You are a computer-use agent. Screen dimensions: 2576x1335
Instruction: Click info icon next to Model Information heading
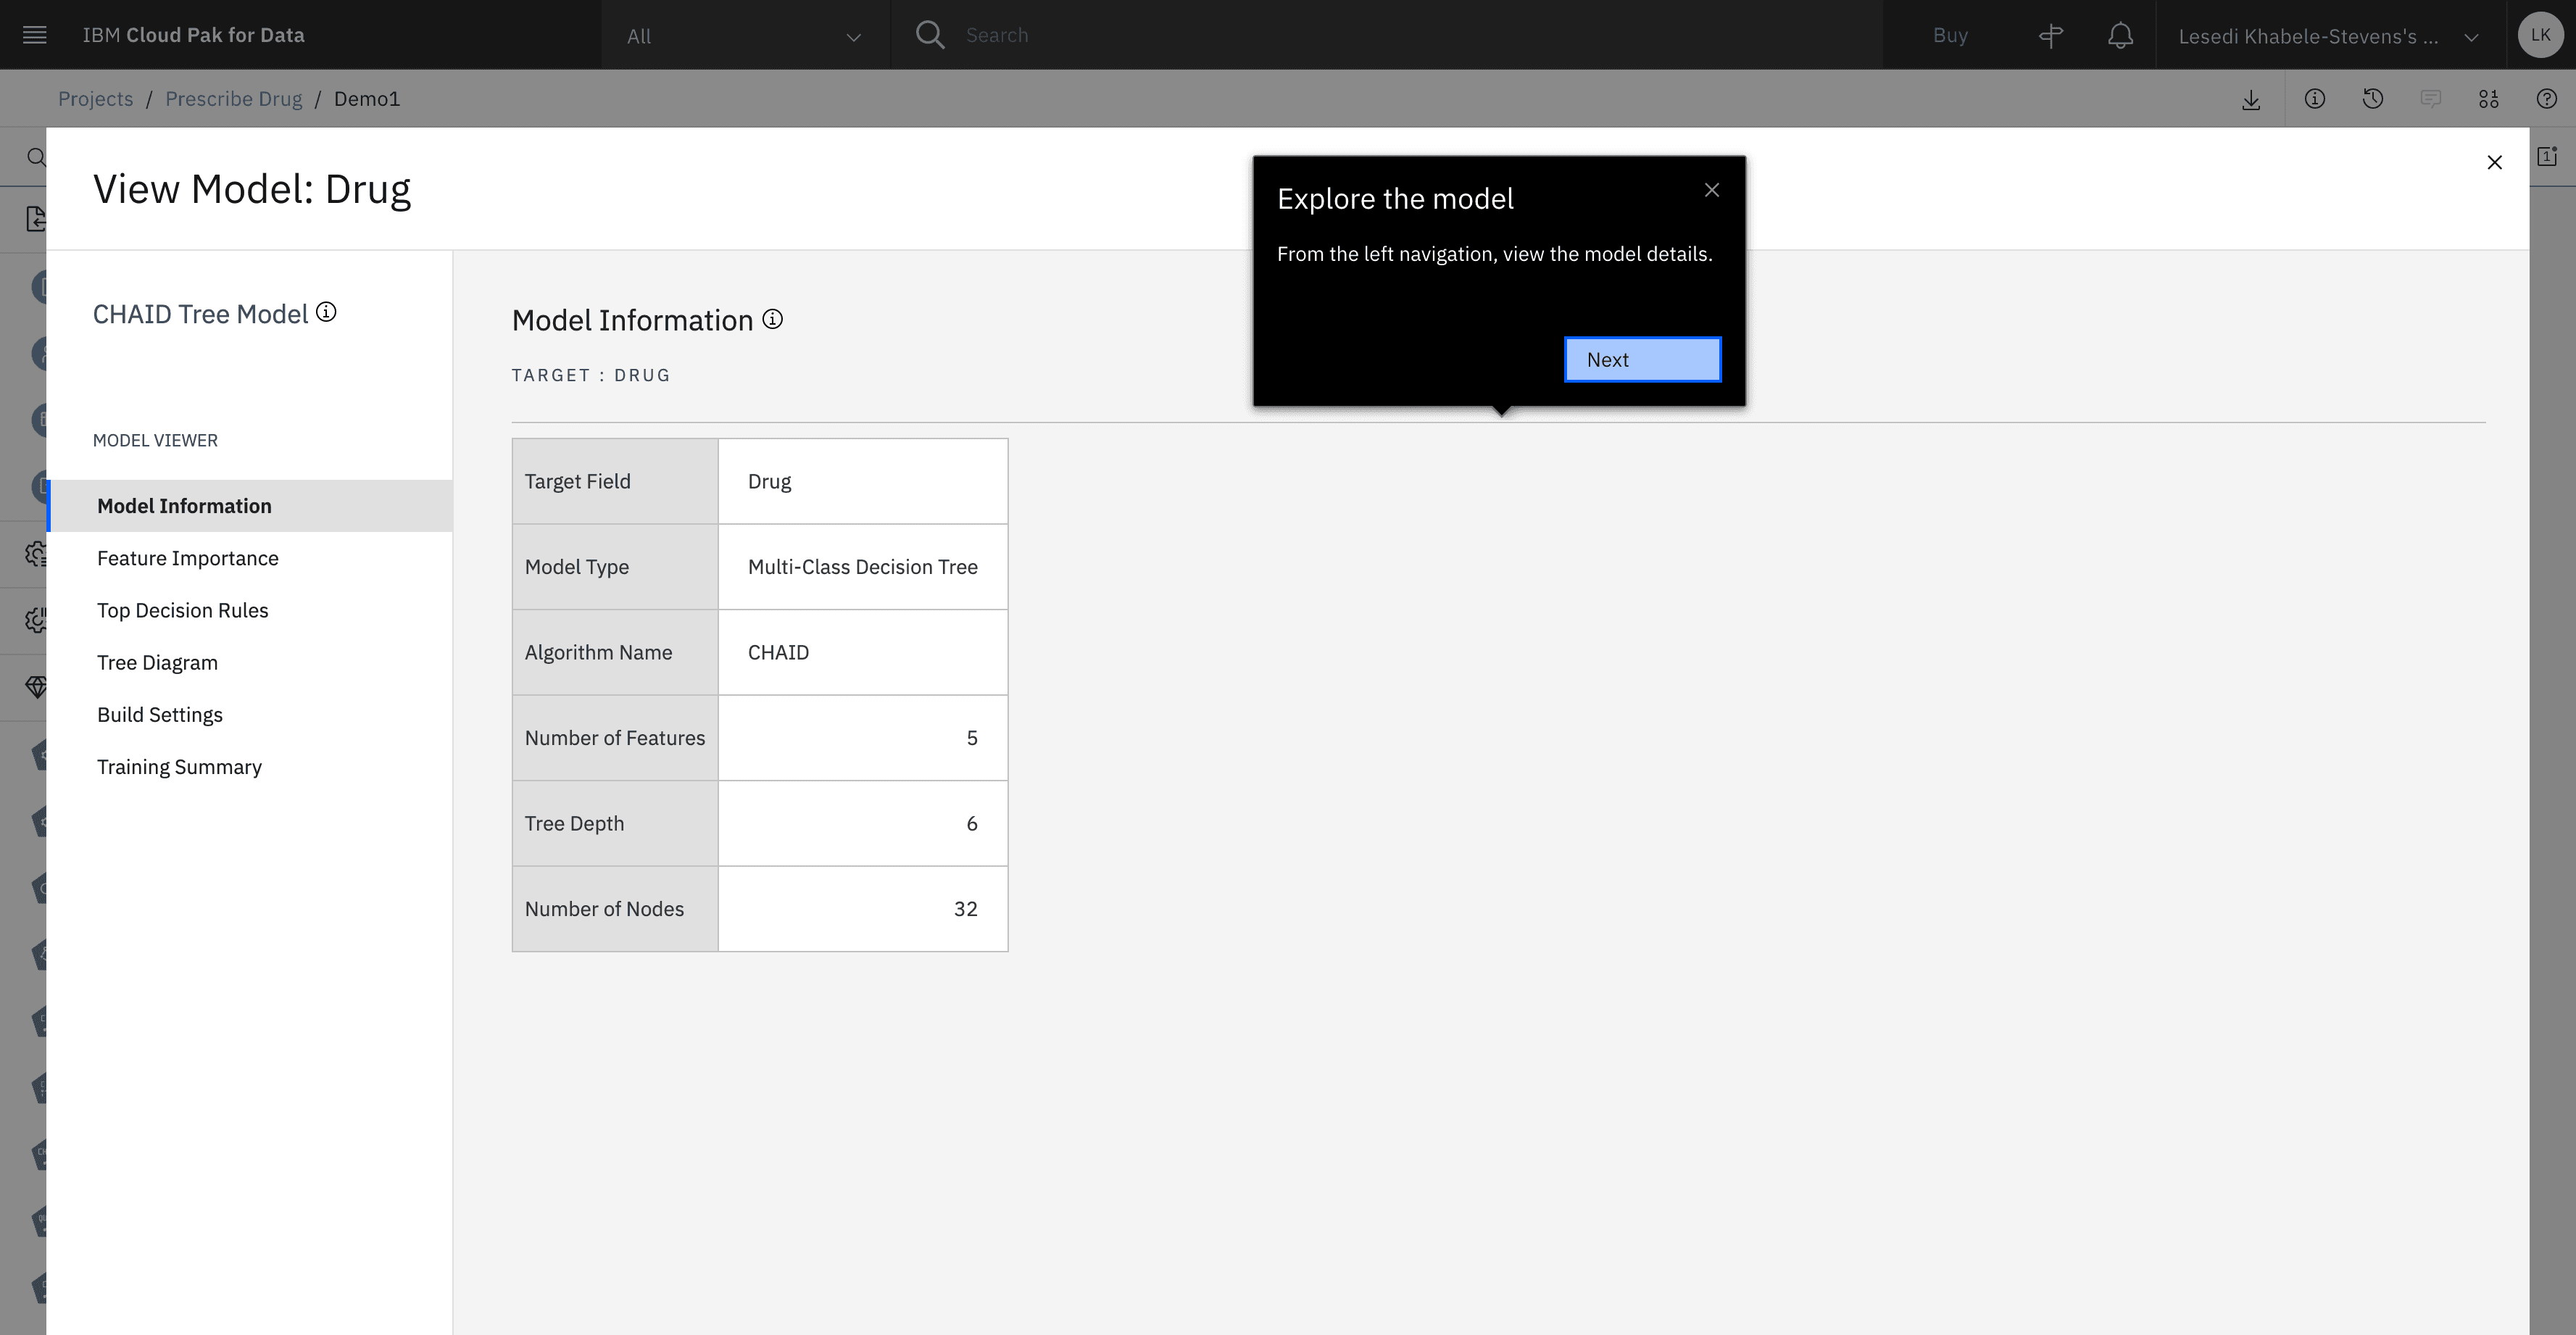[772, 320]
